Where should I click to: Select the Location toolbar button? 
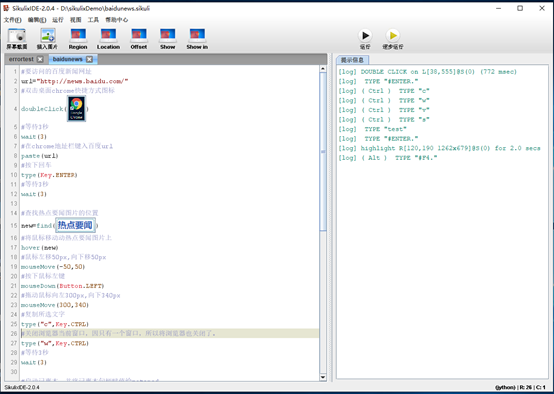tap(108, 39)
